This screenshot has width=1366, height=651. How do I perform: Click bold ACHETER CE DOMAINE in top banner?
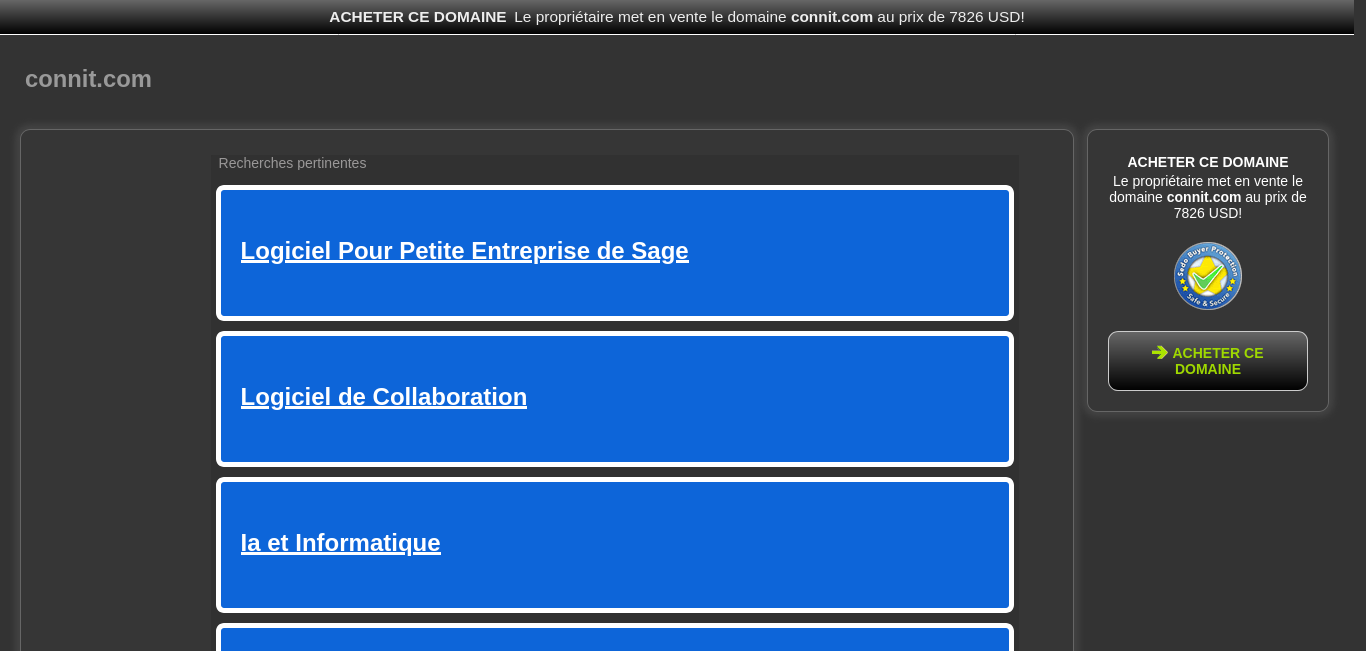(x=418, y=17)
